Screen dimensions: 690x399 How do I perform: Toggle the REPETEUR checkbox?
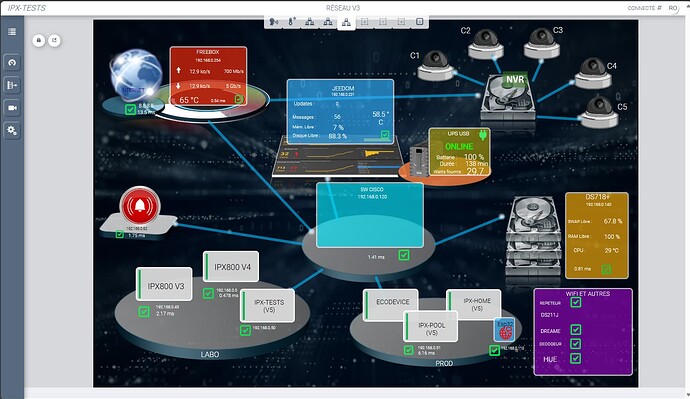click(x=576, y=302)
